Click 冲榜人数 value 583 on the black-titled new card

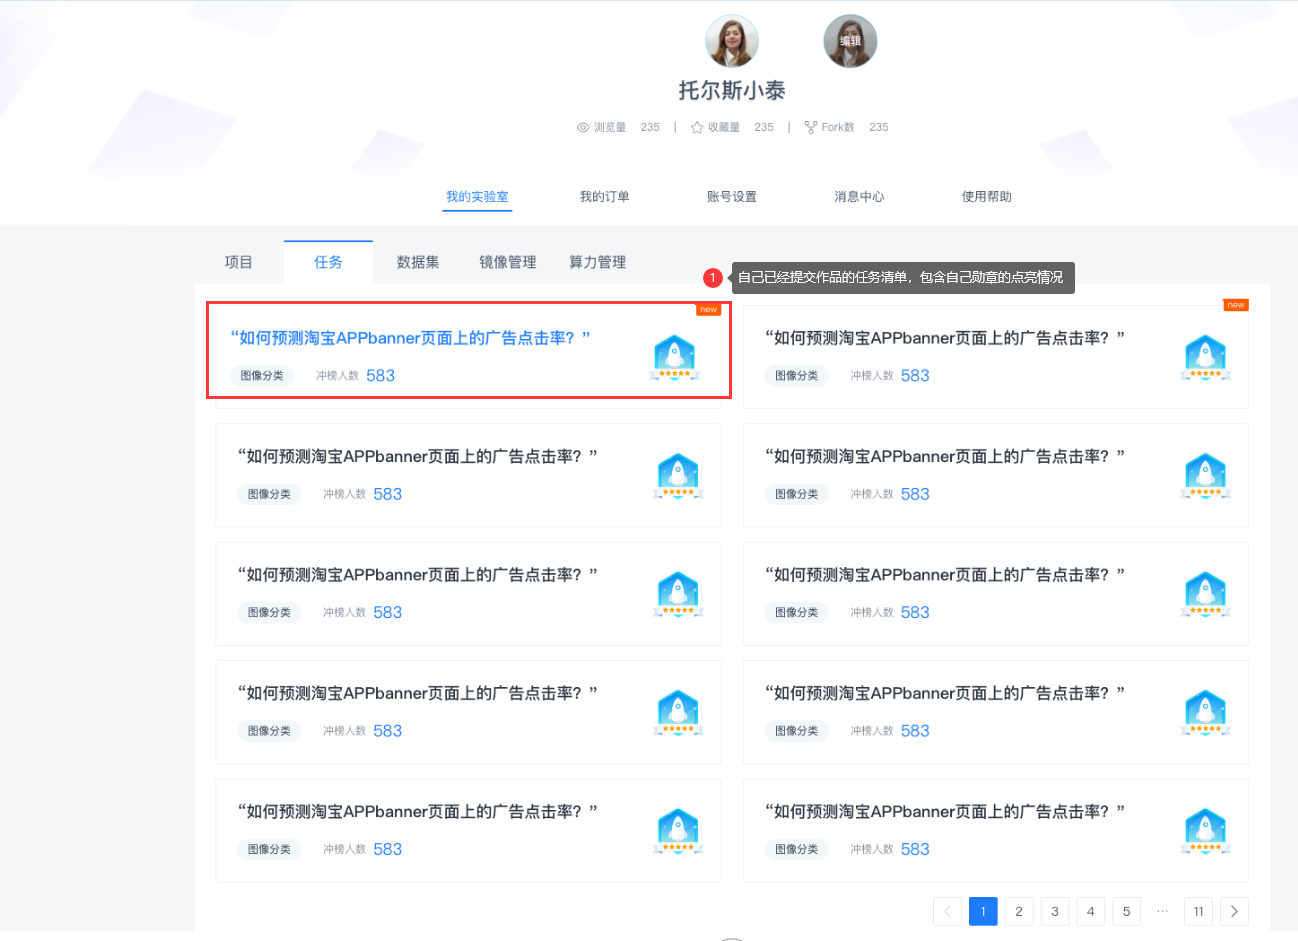[x=915, y=376]
